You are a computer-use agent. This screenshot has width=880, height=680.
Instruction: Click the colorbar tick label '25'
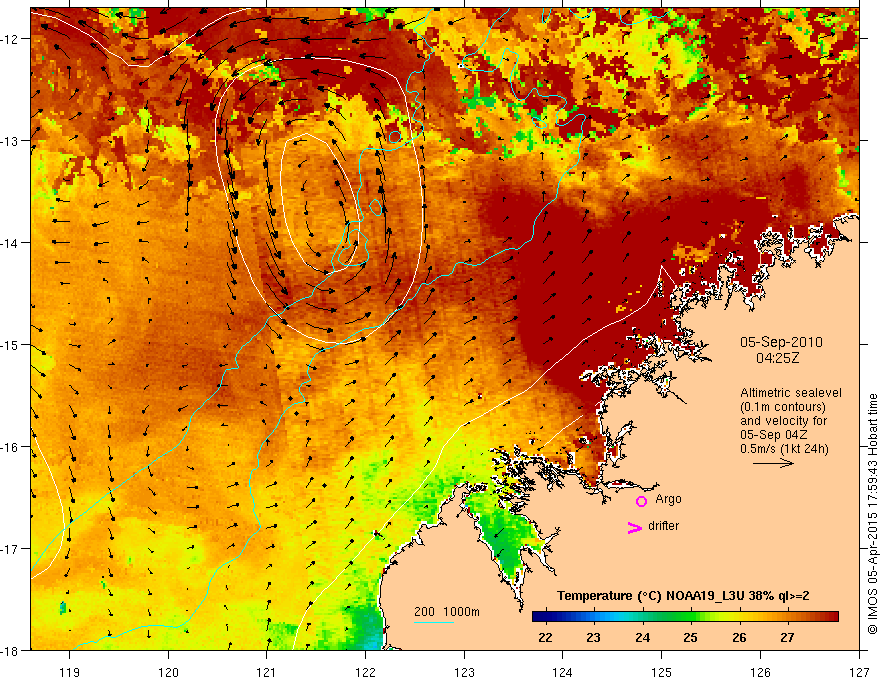[x=691, y=638]
